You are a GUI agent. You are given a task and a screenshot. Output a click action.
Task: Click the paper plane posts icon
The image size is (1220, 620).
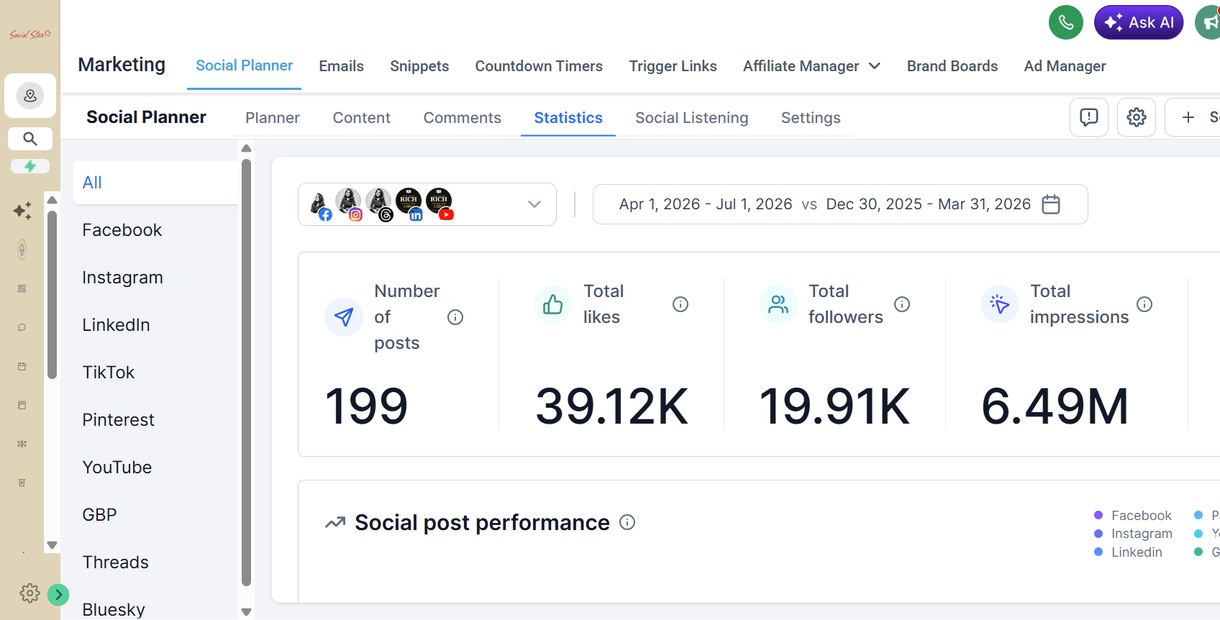click(344, 317)
